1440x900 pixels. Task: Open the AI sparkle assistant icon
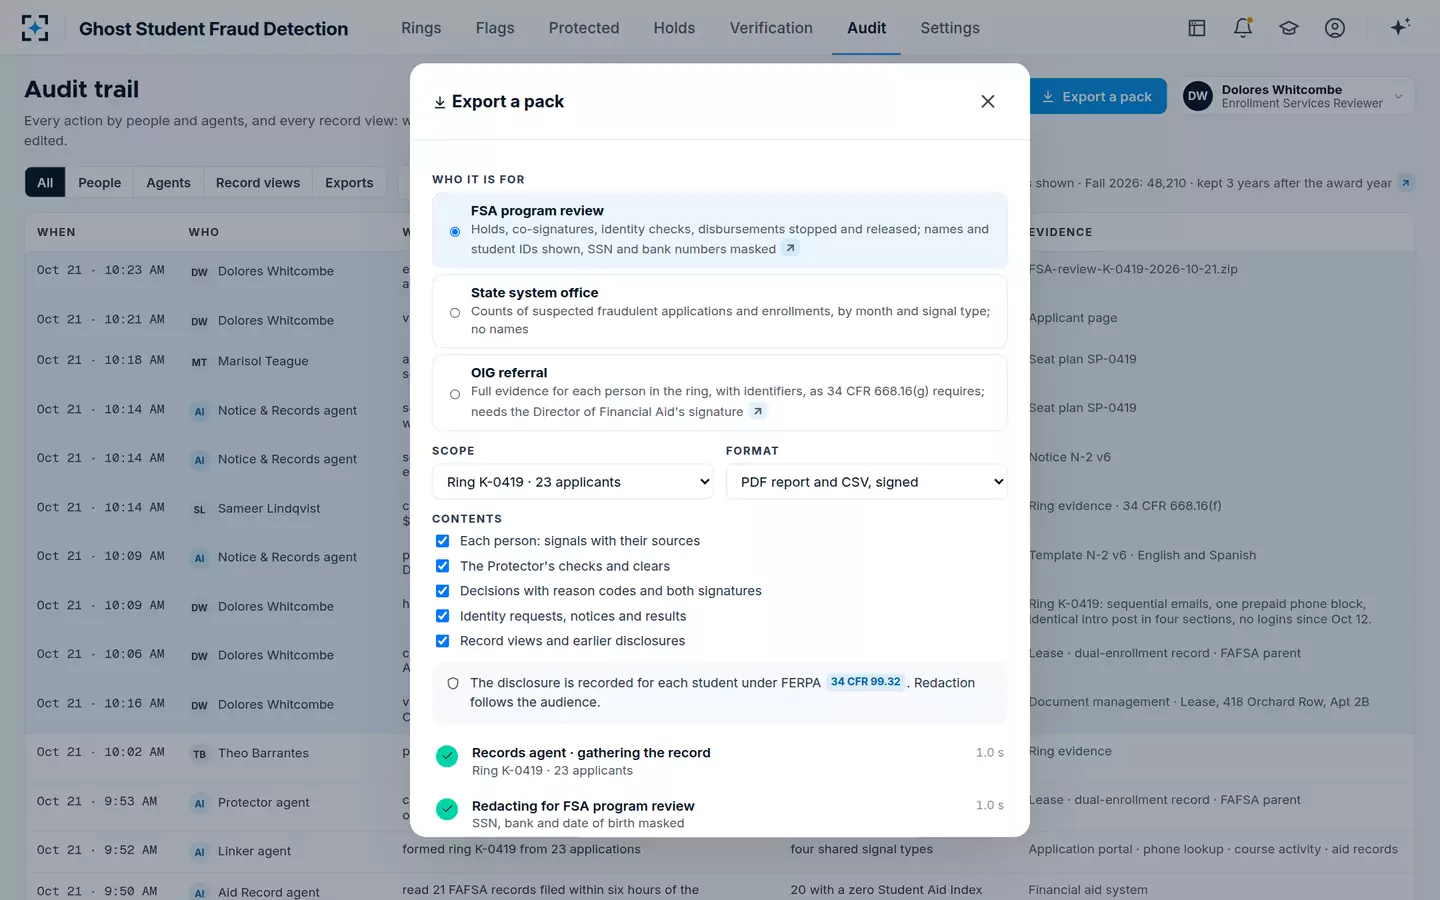coord(1400,27)
